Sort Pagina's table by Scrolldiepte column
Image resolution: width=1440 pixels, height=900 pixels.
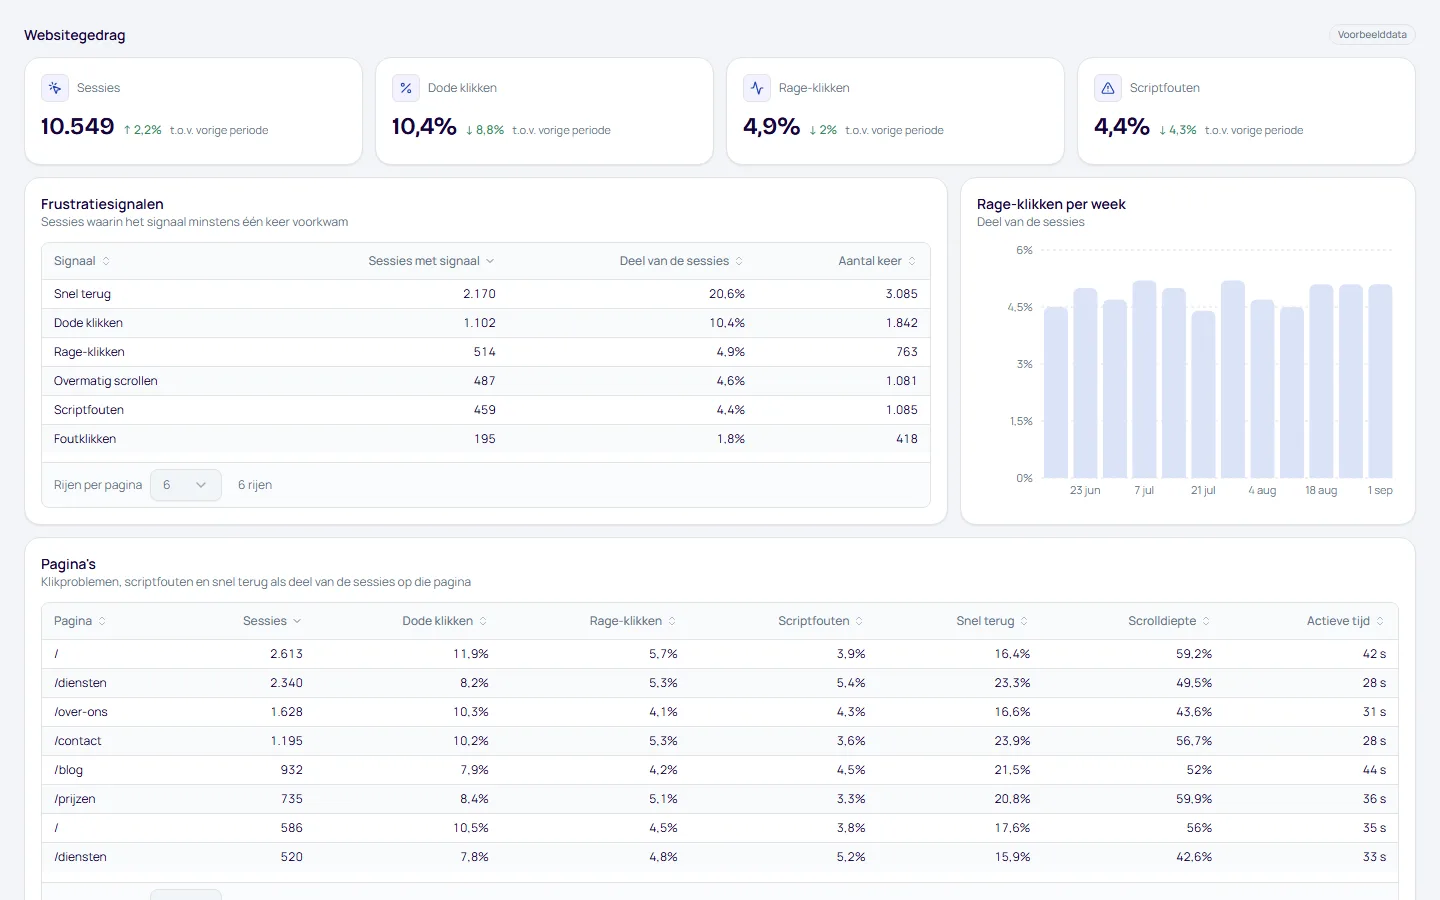[1169, 621]
